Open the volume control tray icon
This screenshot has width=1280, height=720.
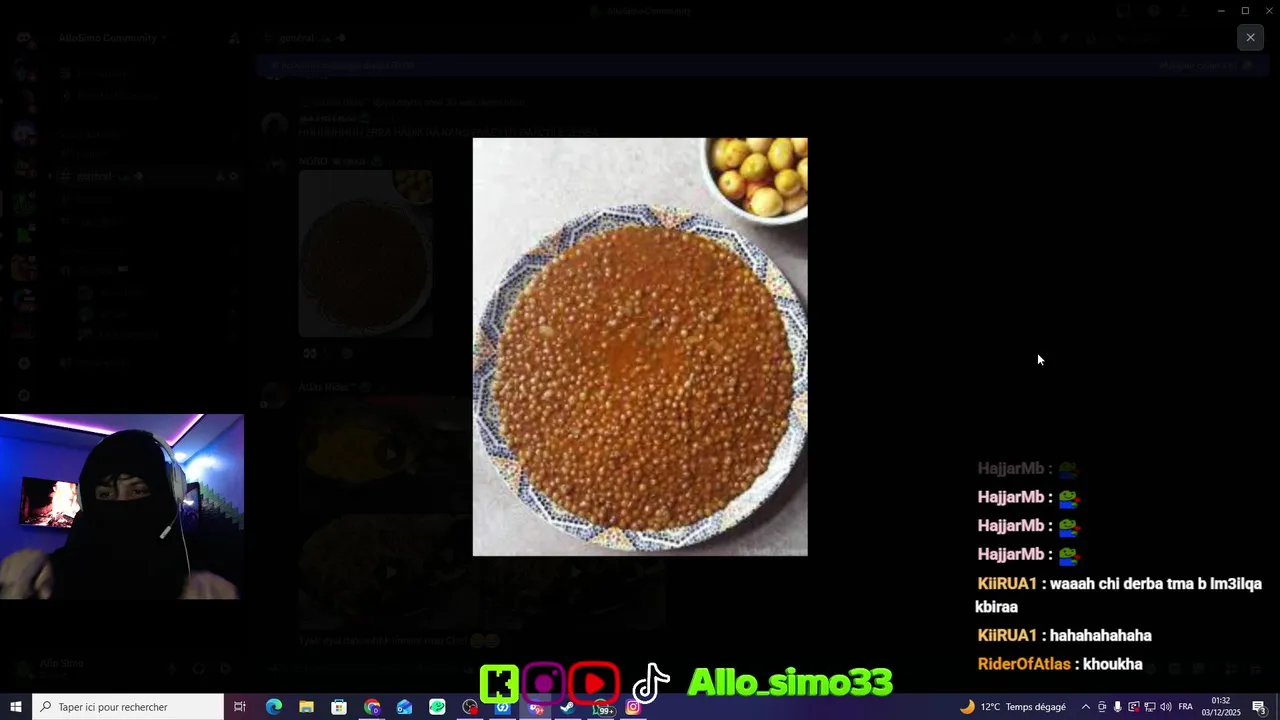pos(1165,707)
